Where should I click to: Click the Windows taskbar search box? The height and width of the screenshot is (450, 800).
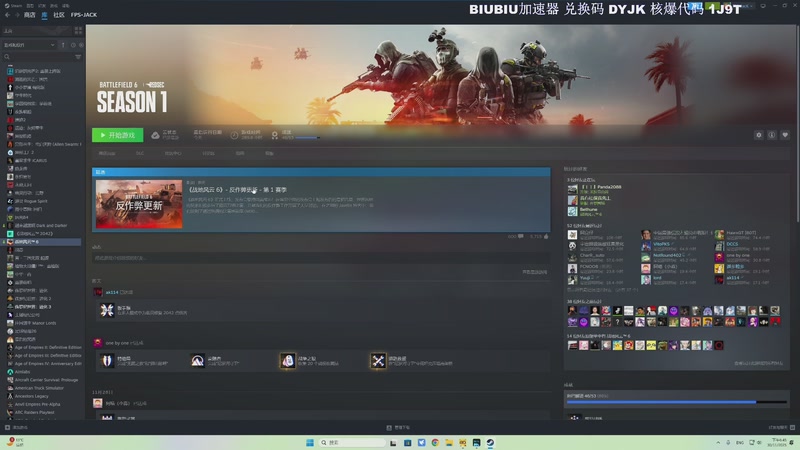coord(352,443)
